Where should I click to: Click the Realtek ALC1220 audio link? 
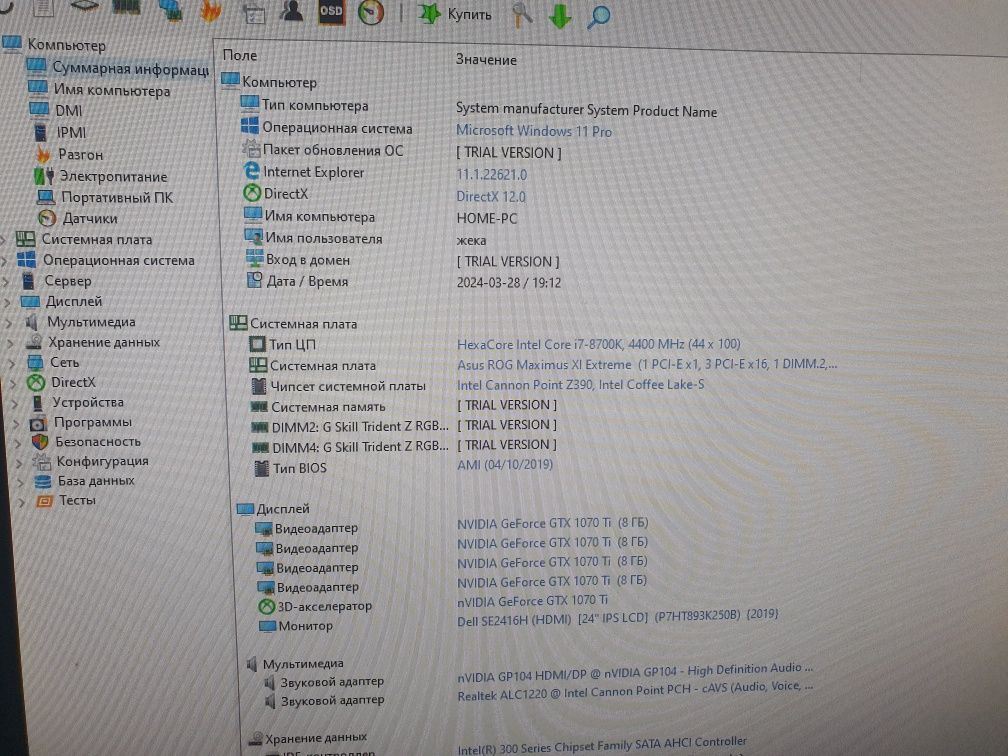coord(635,691)
